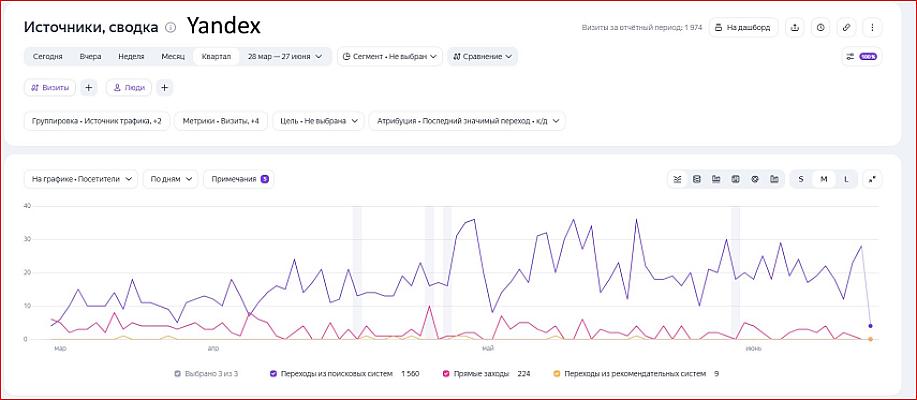Select the Вчера period tab
The image size is (917, 400).
[x=91, y=57]
